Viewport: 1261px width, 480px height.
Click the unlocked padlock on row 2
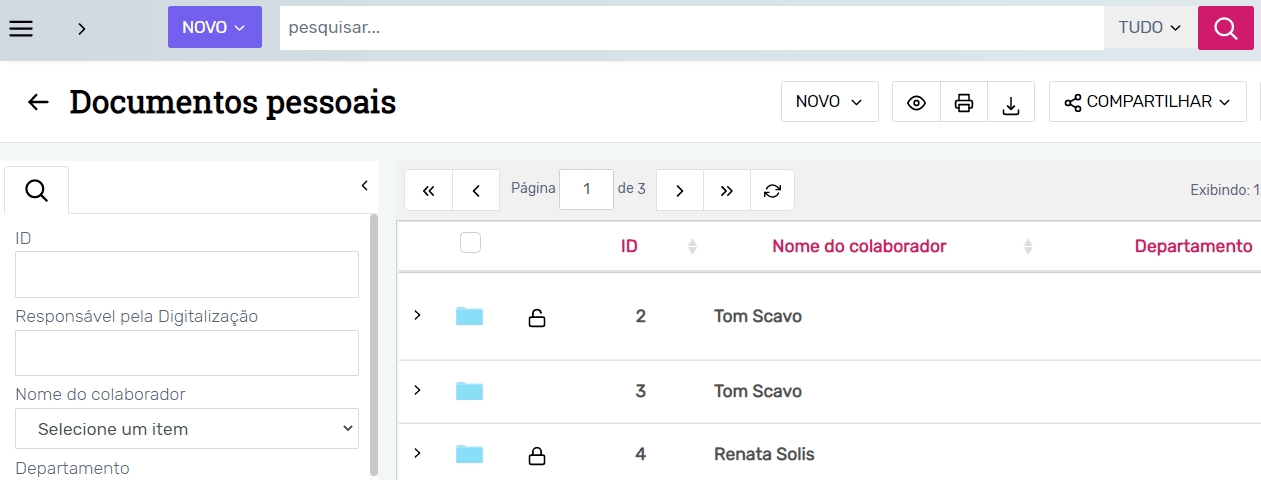(x=537, y=318)
